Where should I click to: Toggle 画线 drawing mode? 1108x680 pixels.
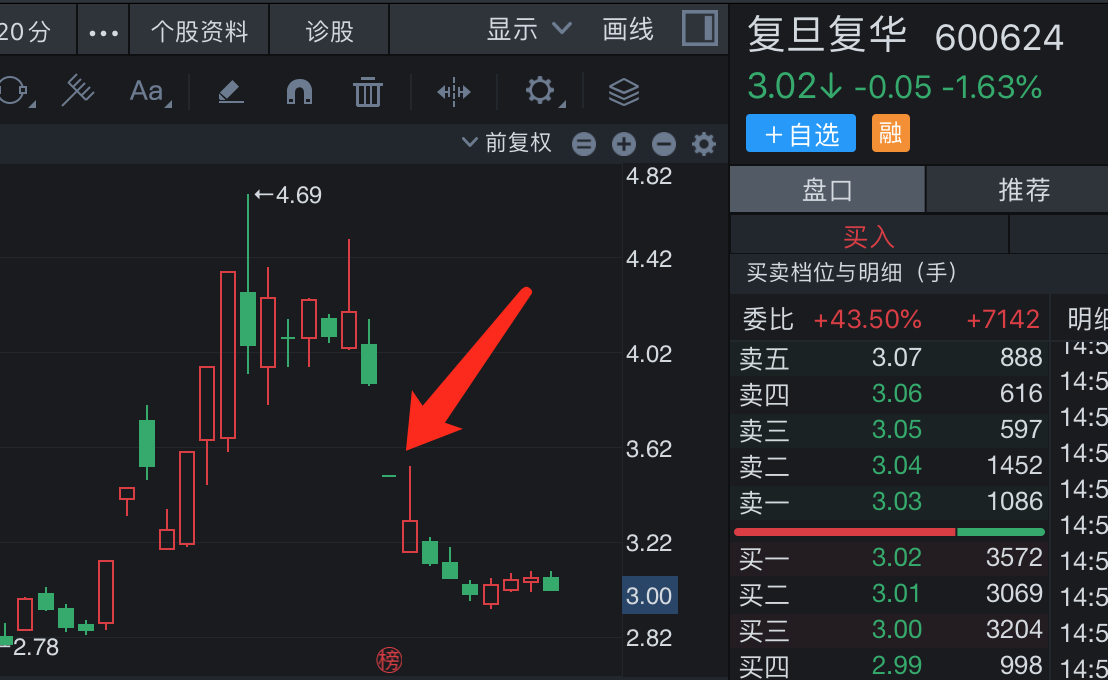pos(628,29)
